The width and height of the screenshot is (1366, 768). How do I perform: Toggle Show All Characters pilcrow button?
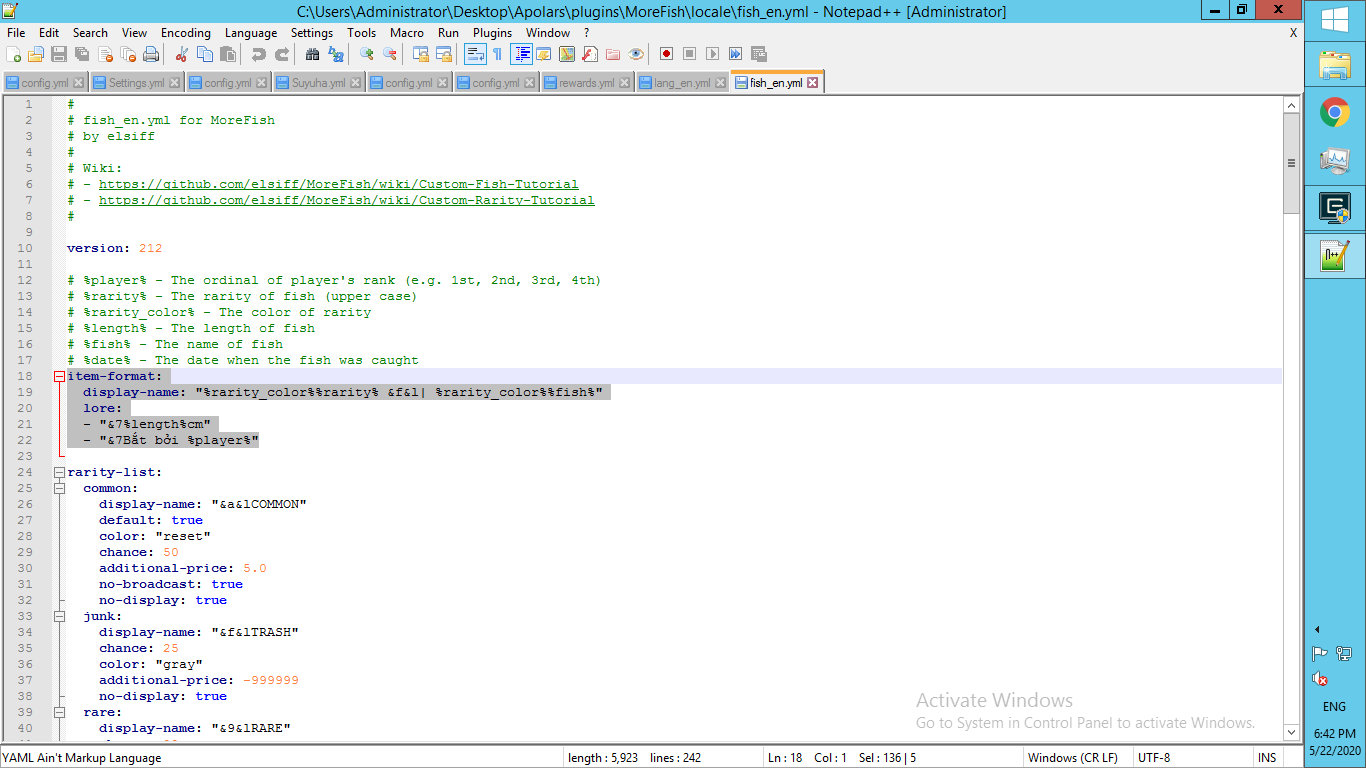click(497, 54)
